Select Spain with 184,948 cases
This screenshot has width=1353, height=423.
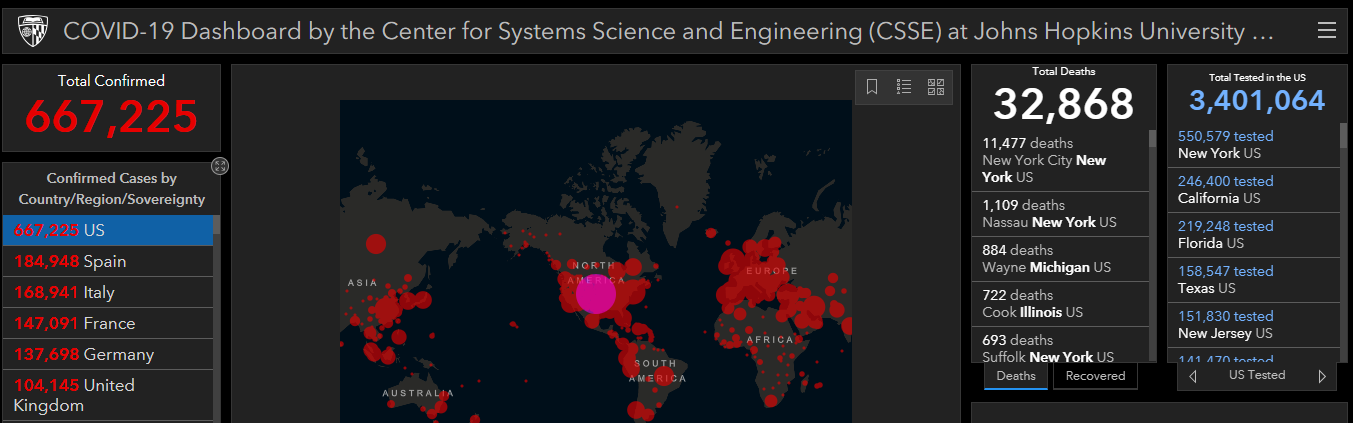pos(108,261)
